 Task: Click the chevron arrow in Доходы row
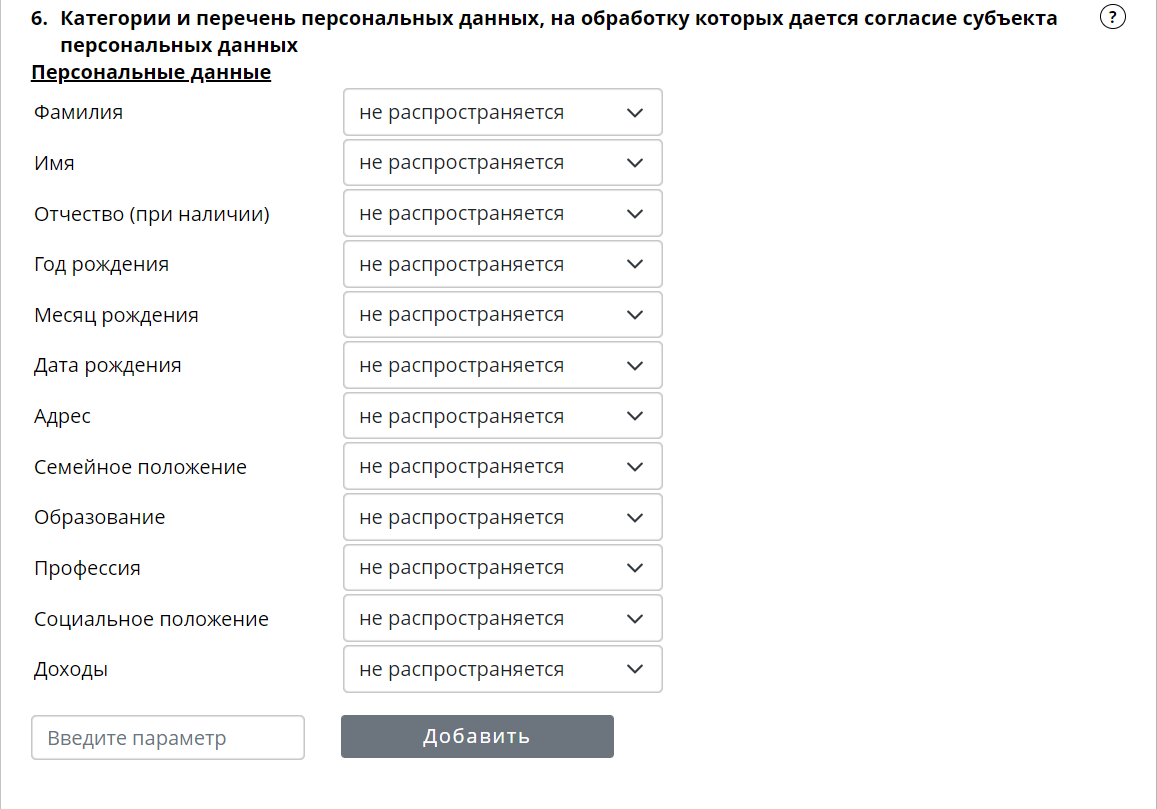tap(635, 670)
